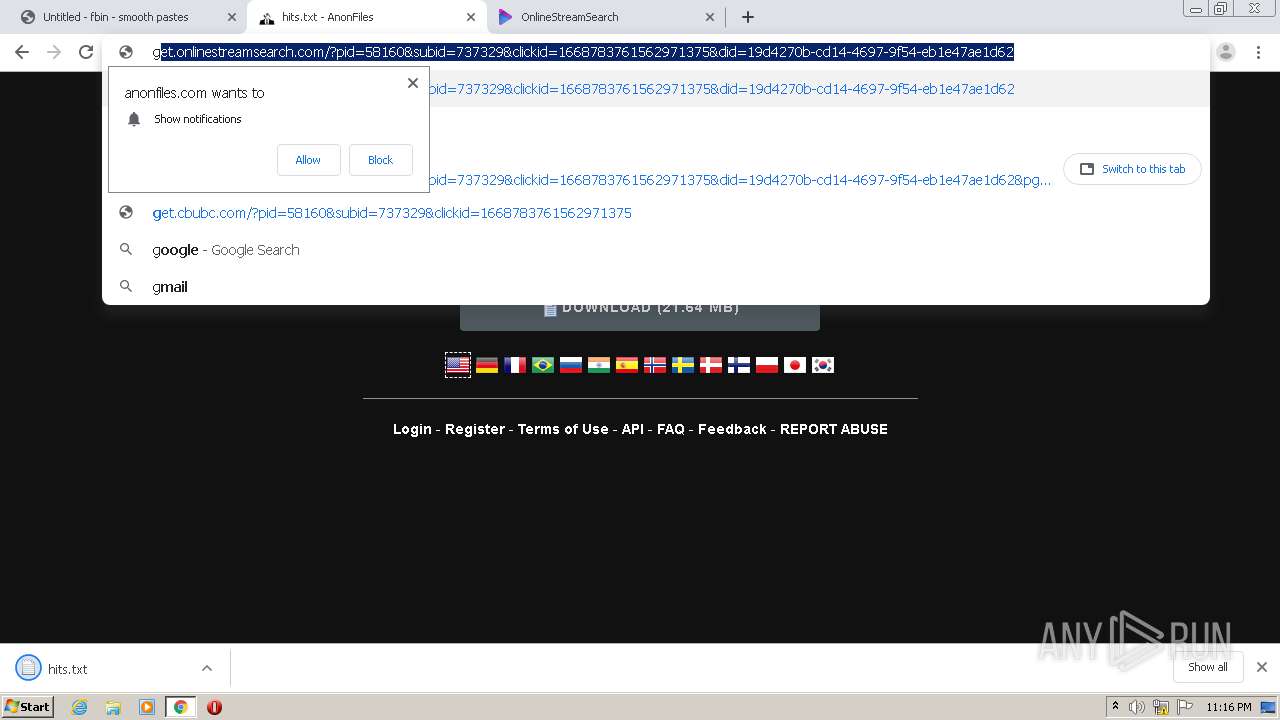
Task: Dismiss the notification permission popup
Action: (412, 83)
